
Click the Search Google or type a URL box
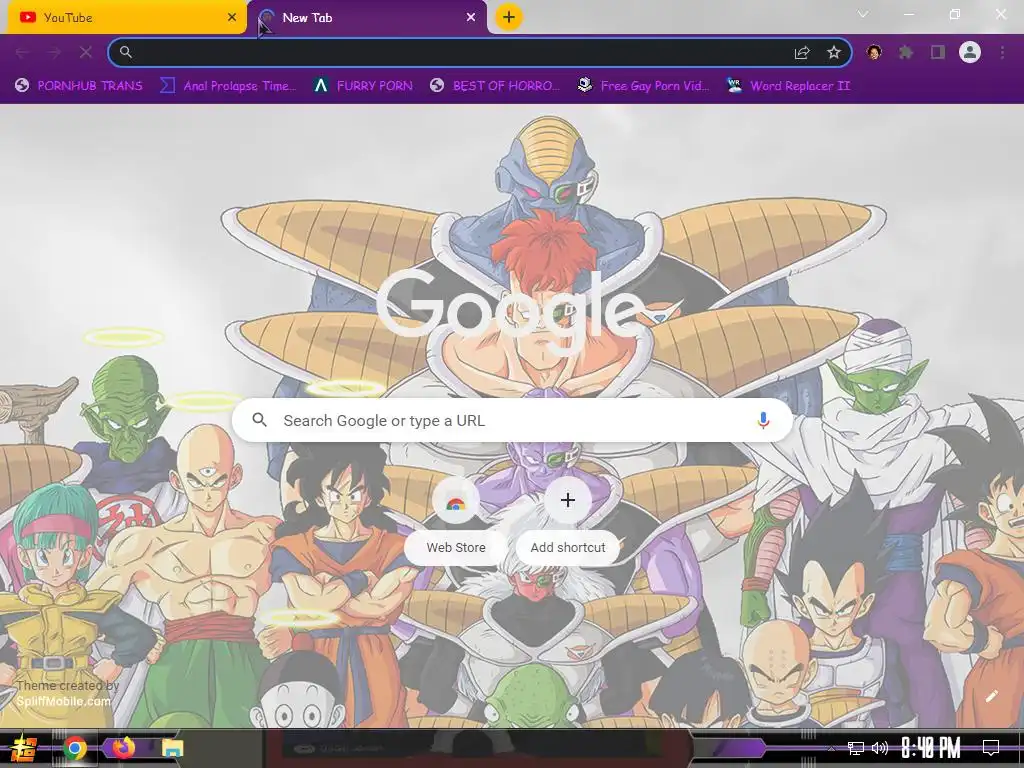click(513, 421)
